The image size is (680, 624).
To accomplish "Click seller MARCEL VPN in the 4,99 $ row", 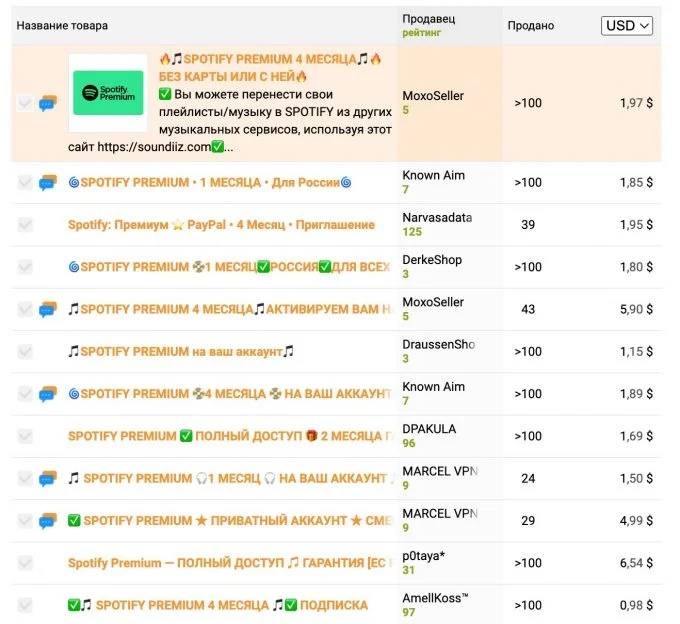I will (x=440, y=513).
